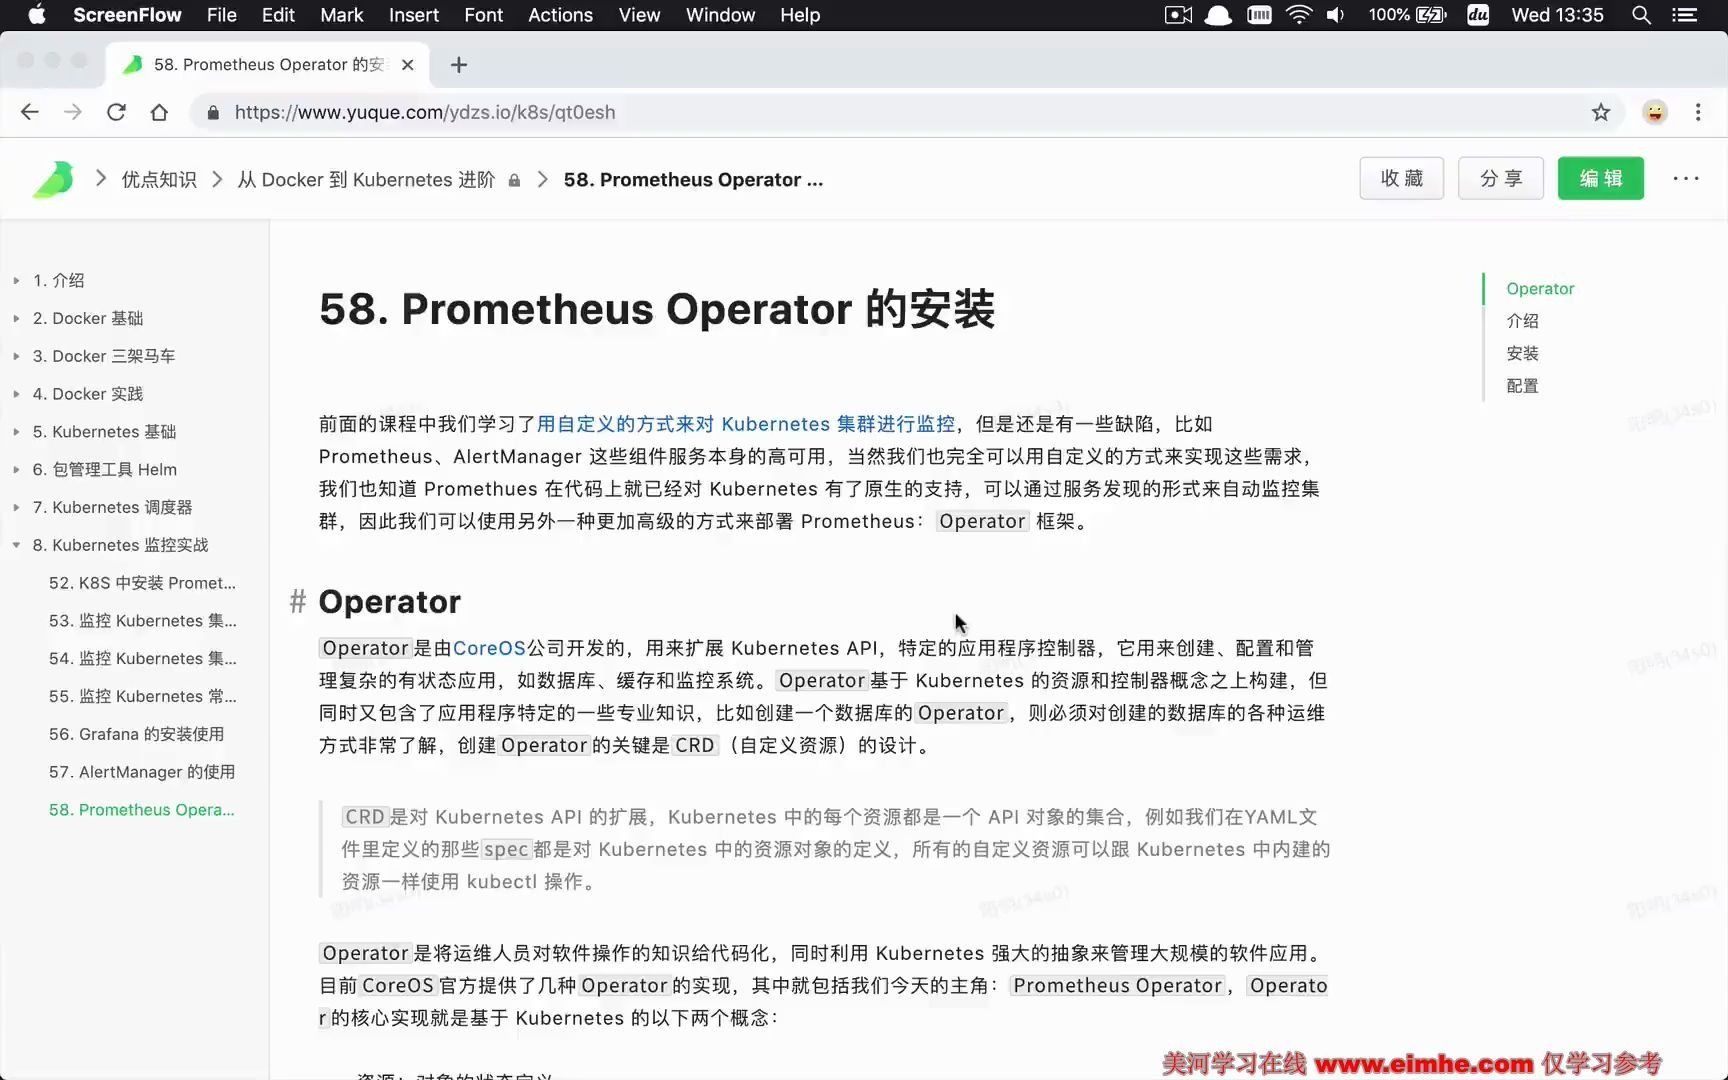Click the 收藏 button
The width and height of the screenshot is (1728, 1080).
tap(1401, 178)
